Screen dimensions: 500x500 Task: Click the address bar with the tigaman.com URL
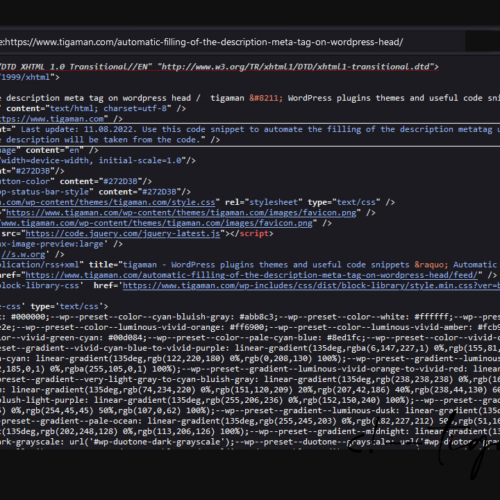pyautogui.click(x=232, y=42)
